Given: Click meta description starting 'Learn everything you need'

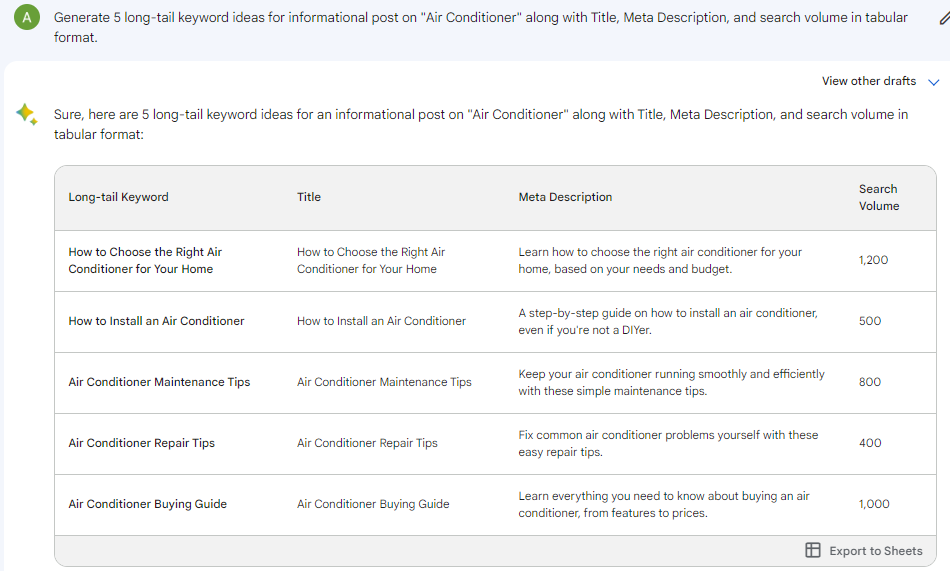Looking at the screenshot, I should (664, 504).
